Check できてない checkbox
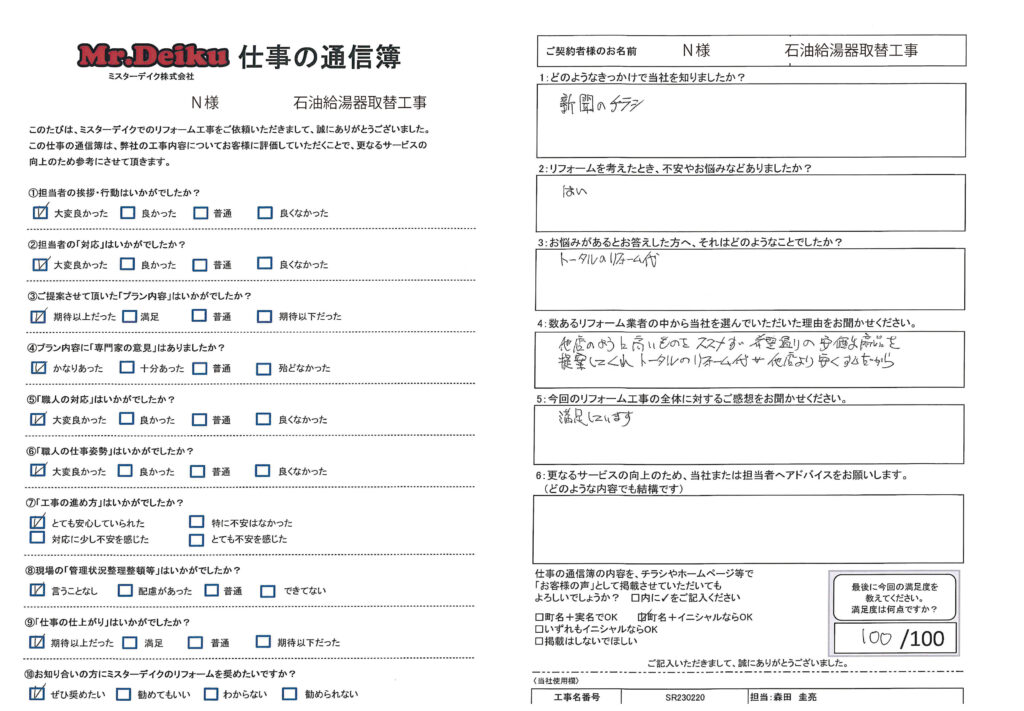The height and width of the screenshot is (711, 1024). point(268,590)
